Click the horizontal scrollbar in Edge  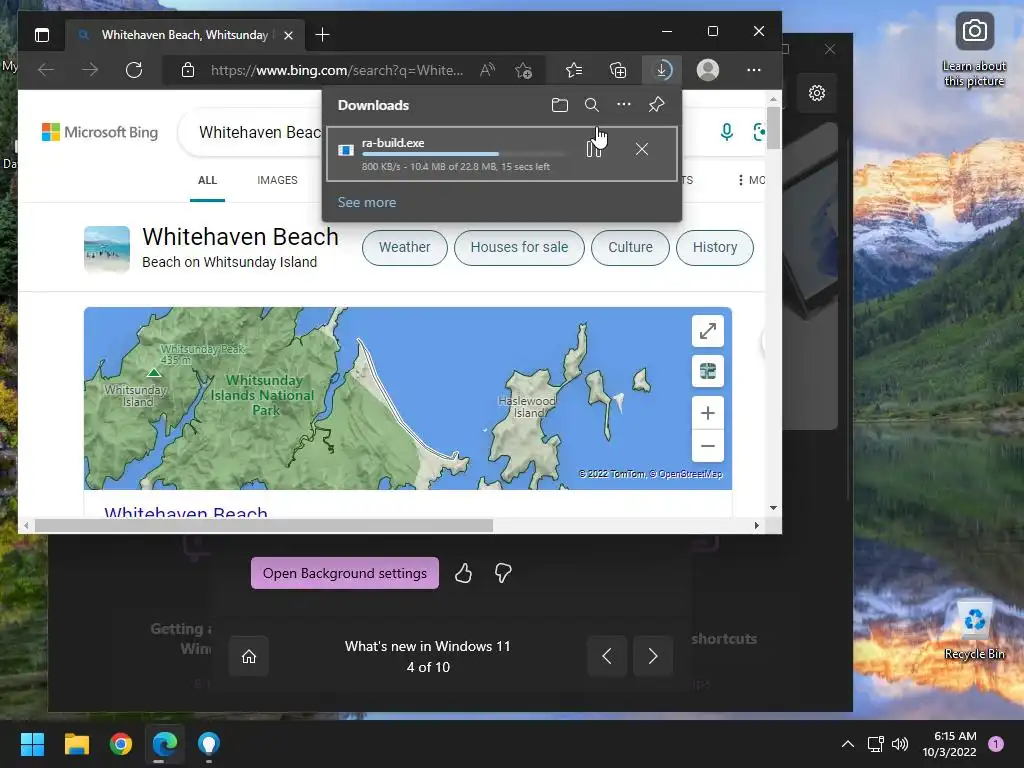264,525
